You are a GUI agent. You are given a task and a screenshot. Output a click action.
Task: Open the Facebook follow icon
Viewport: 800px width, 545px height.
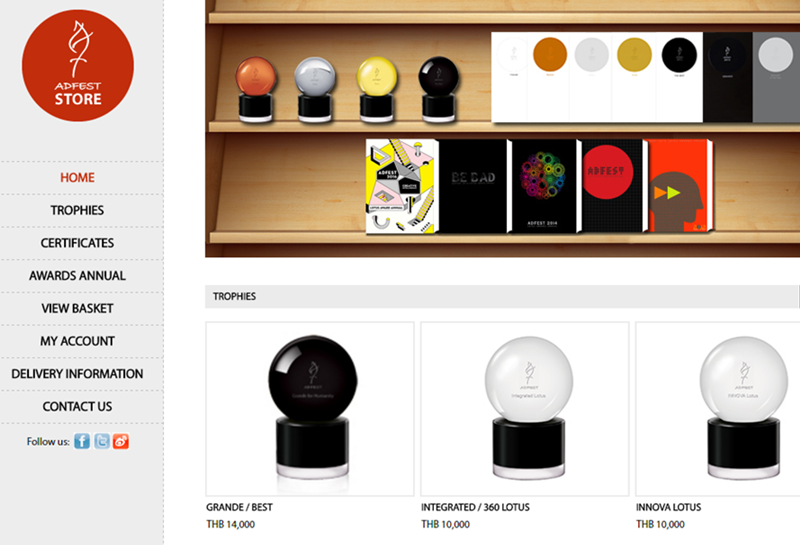pyautogui.click(x=82, y=441)
